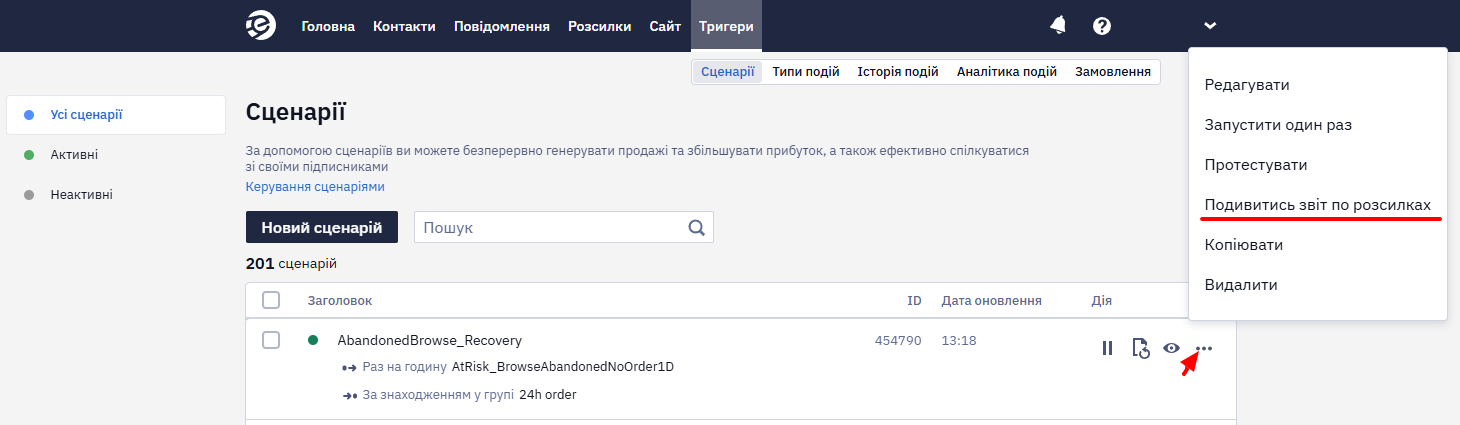Open the help question mark icon
Image resolution: width=1460 pixels, height=425 pixels.
(x=1102, y=26)
